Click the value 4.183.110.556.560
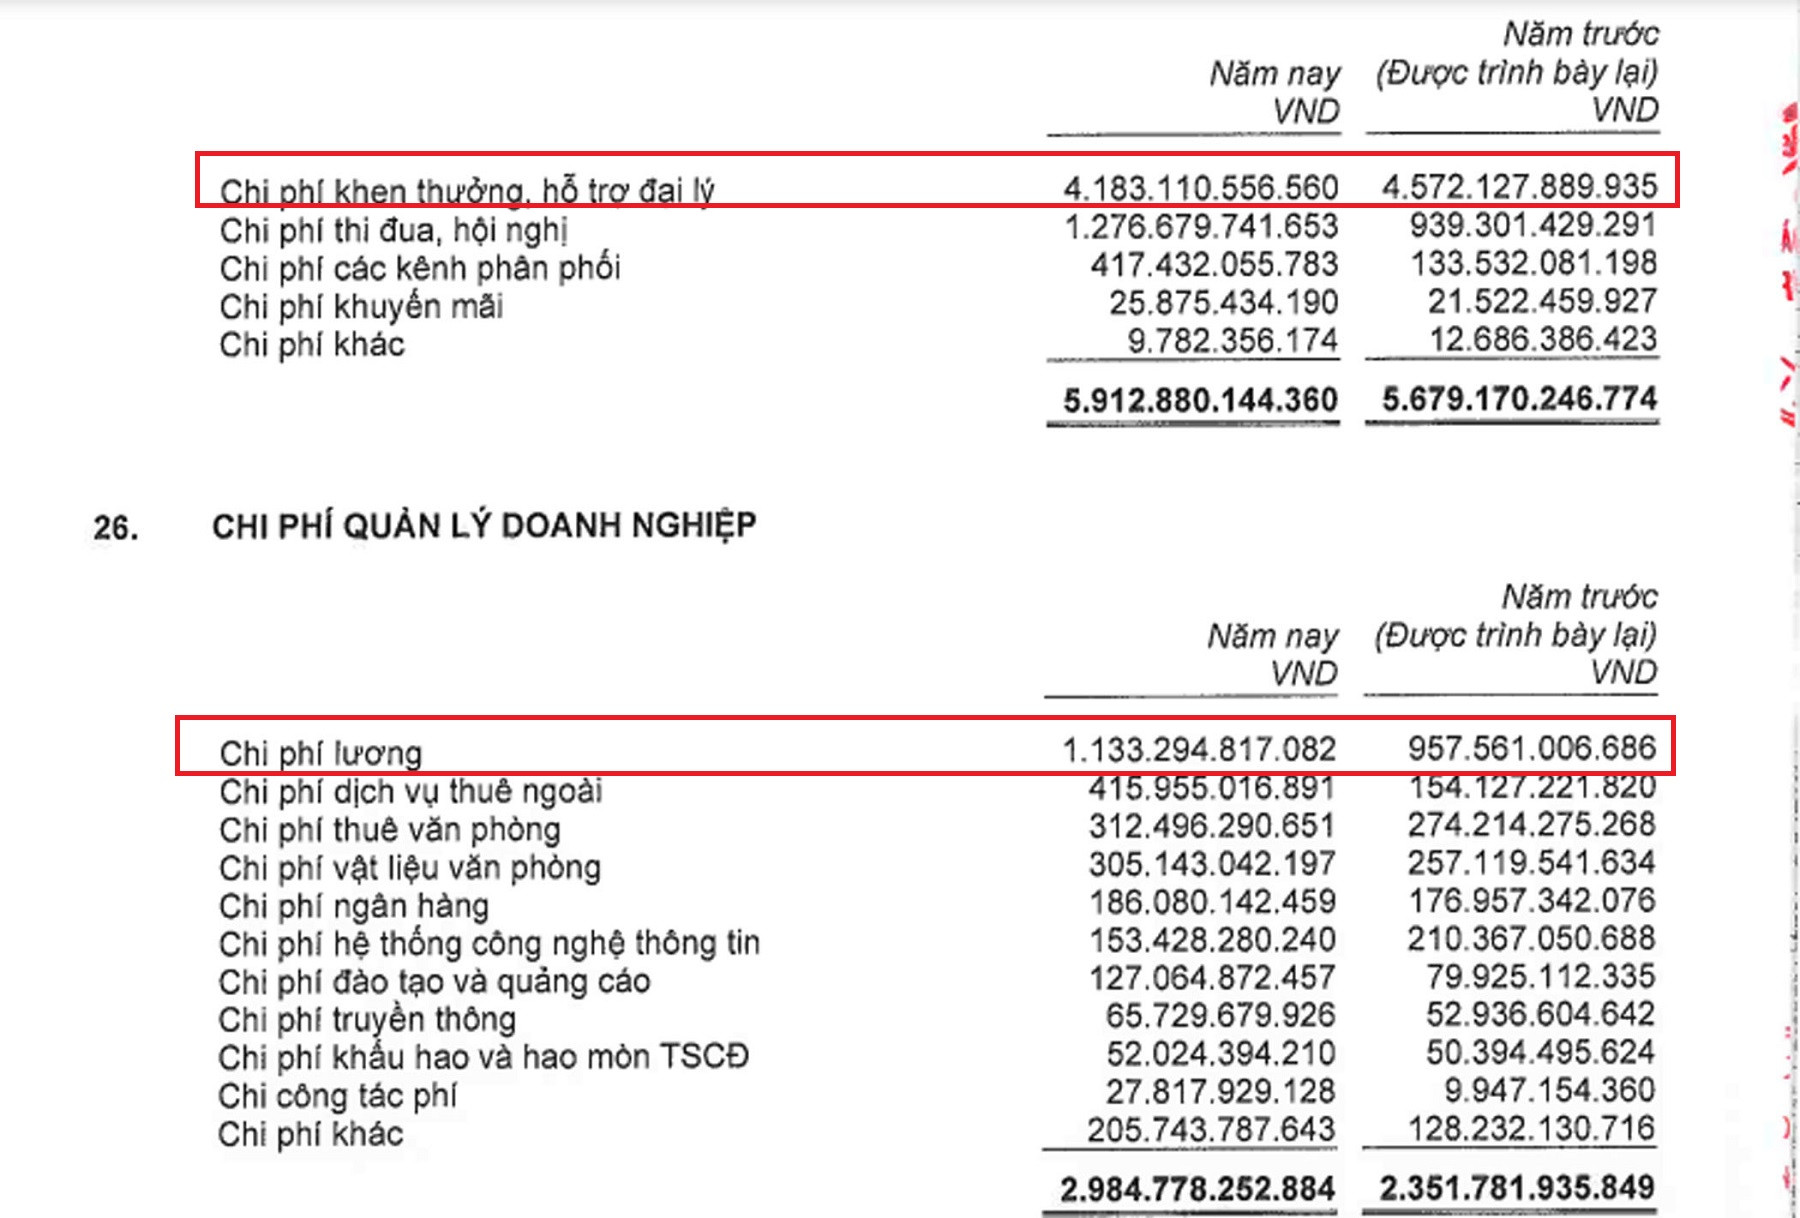Viewport: 1800px width, 1218px height. [x=1200, y=187]
